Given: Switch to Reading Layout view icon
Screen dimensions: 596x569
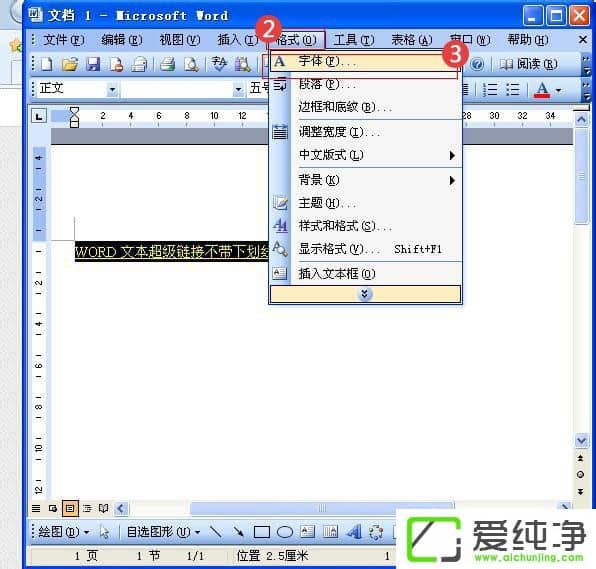Looking at the screenshot, I should pyautogui.click(x=103, y=509).
